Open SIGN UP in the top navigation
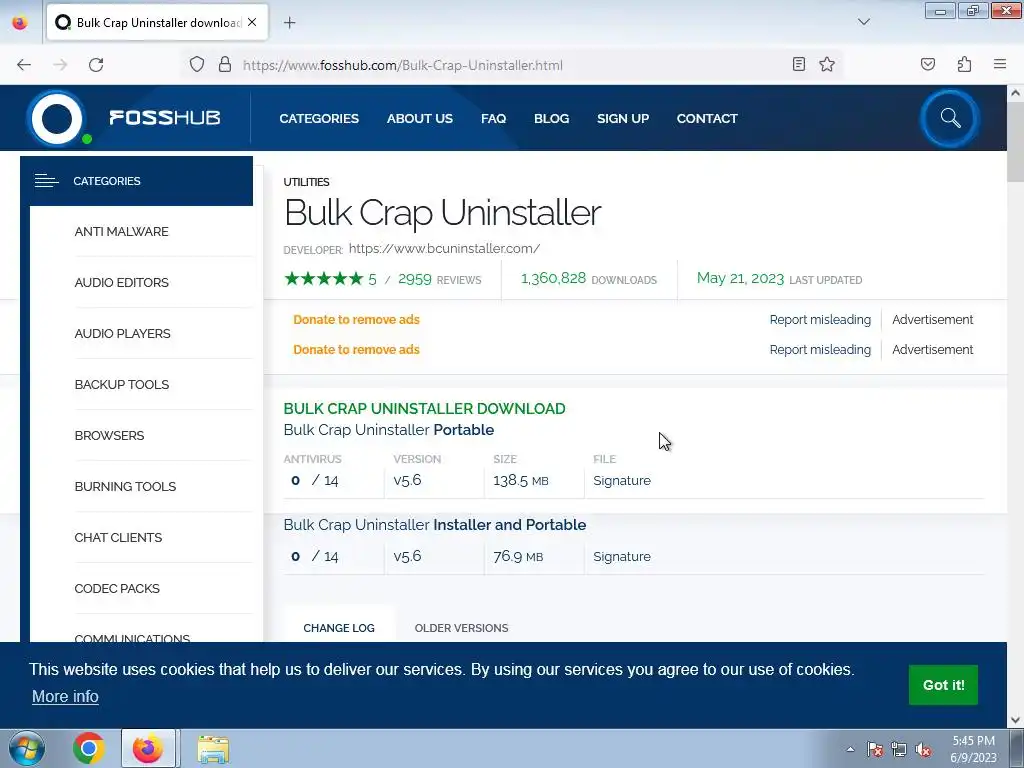The width and height of the screenshot is (1024, 768). [x=623, y=118]
